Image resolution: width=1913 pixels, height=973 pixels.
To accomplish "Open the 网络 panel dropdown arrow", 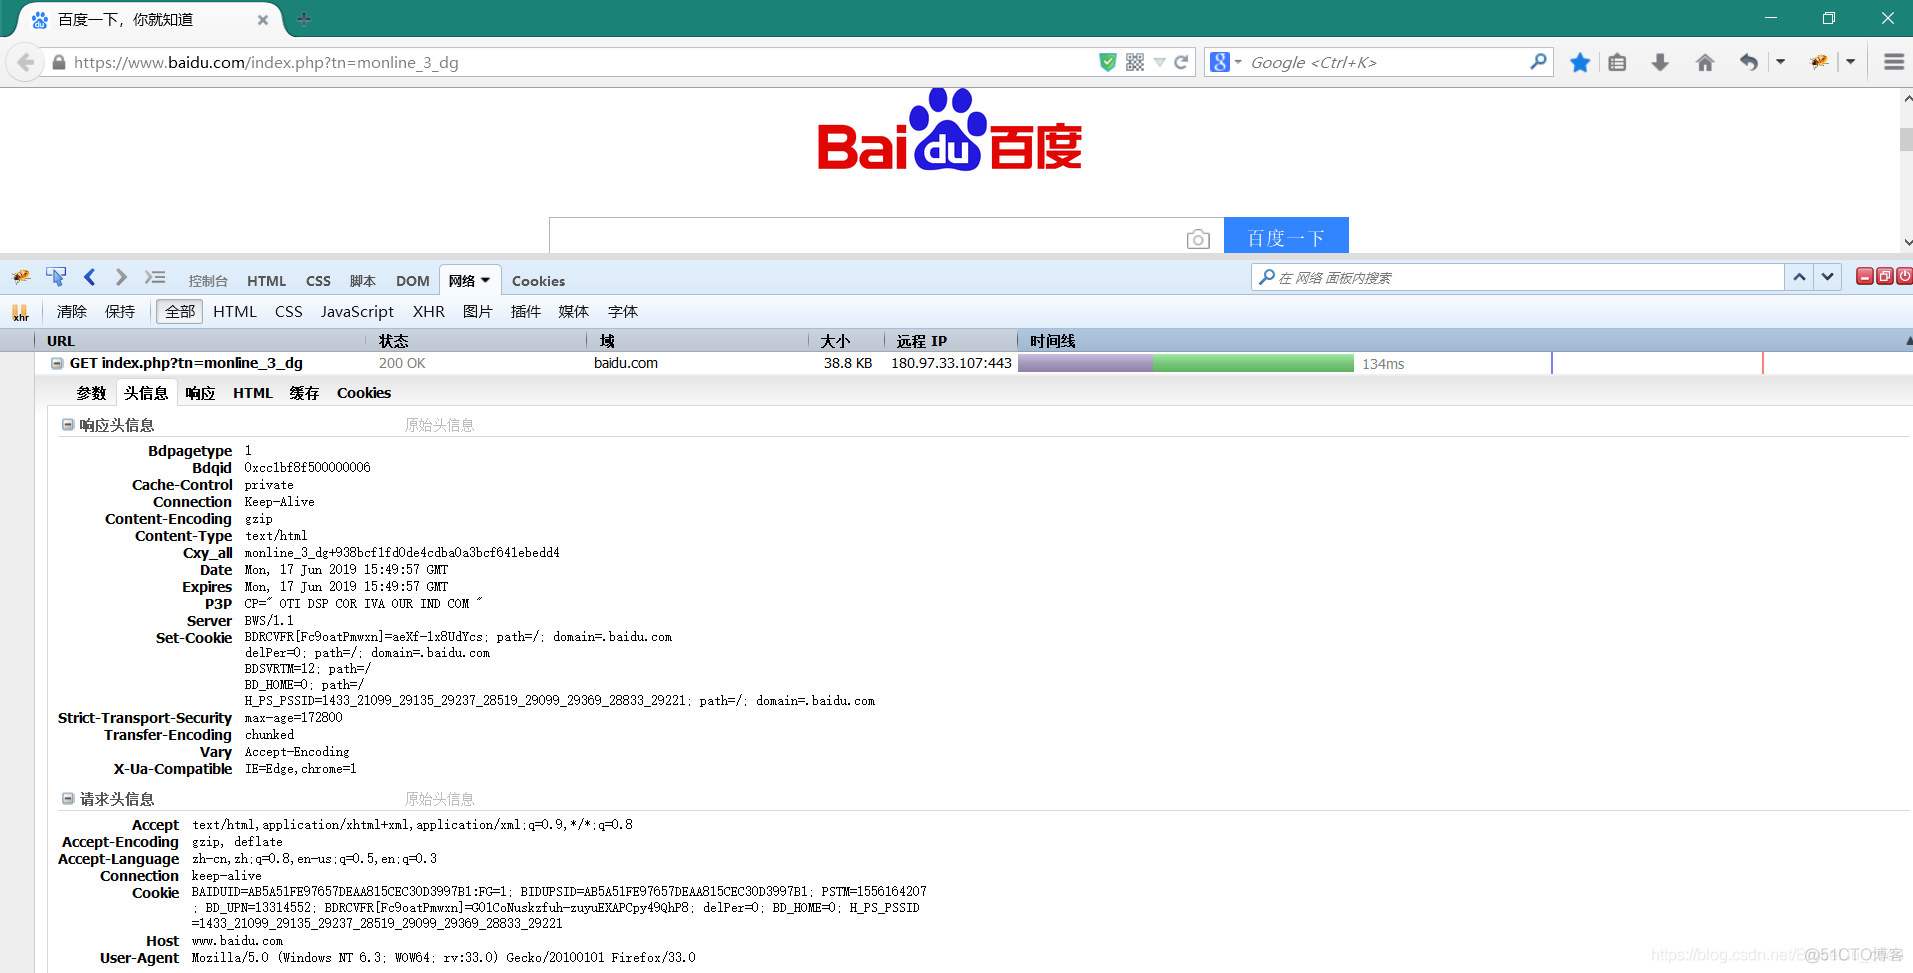I will (485, 281).
